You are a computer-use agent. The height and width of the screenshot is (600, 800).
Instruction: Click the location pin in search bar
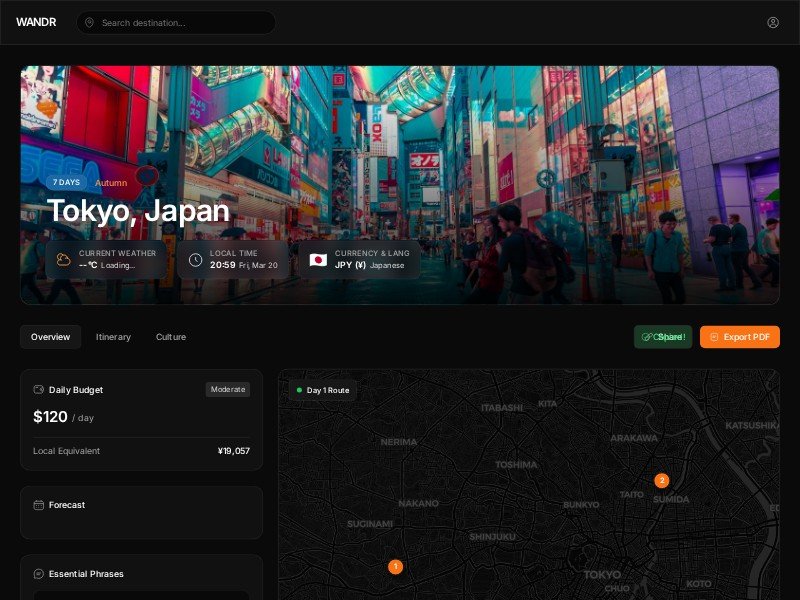pos(89,22)
